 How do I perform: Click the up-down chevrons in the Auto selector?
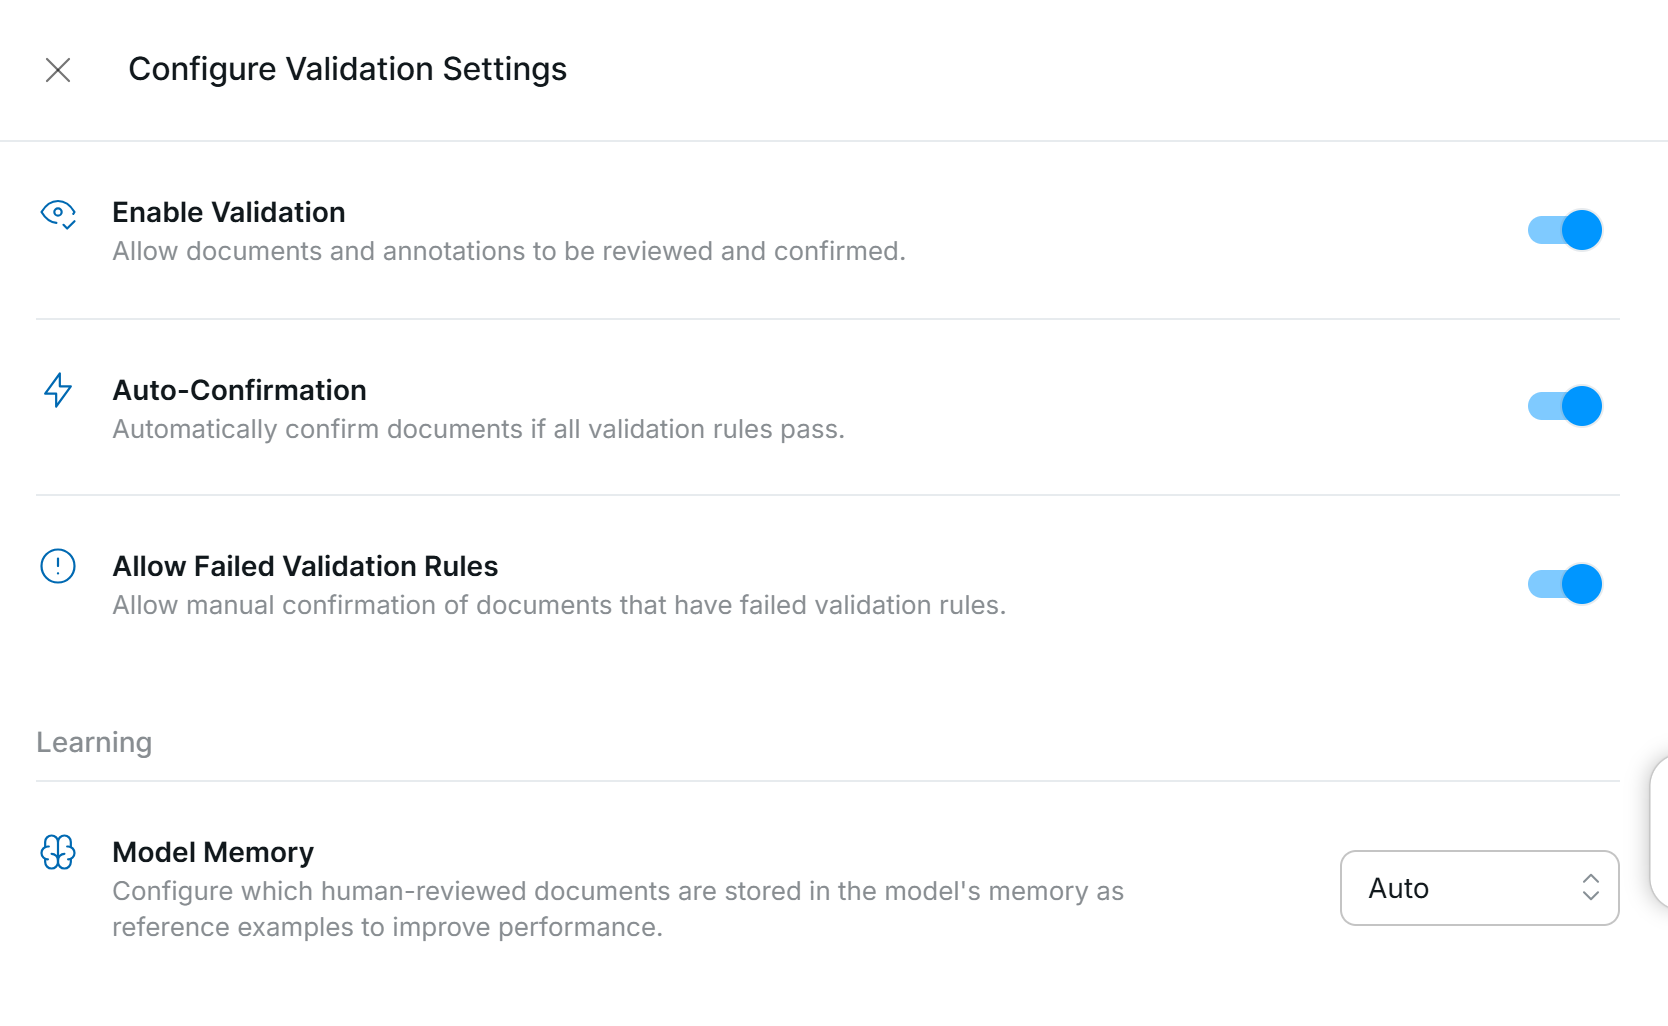point(1590,888)
